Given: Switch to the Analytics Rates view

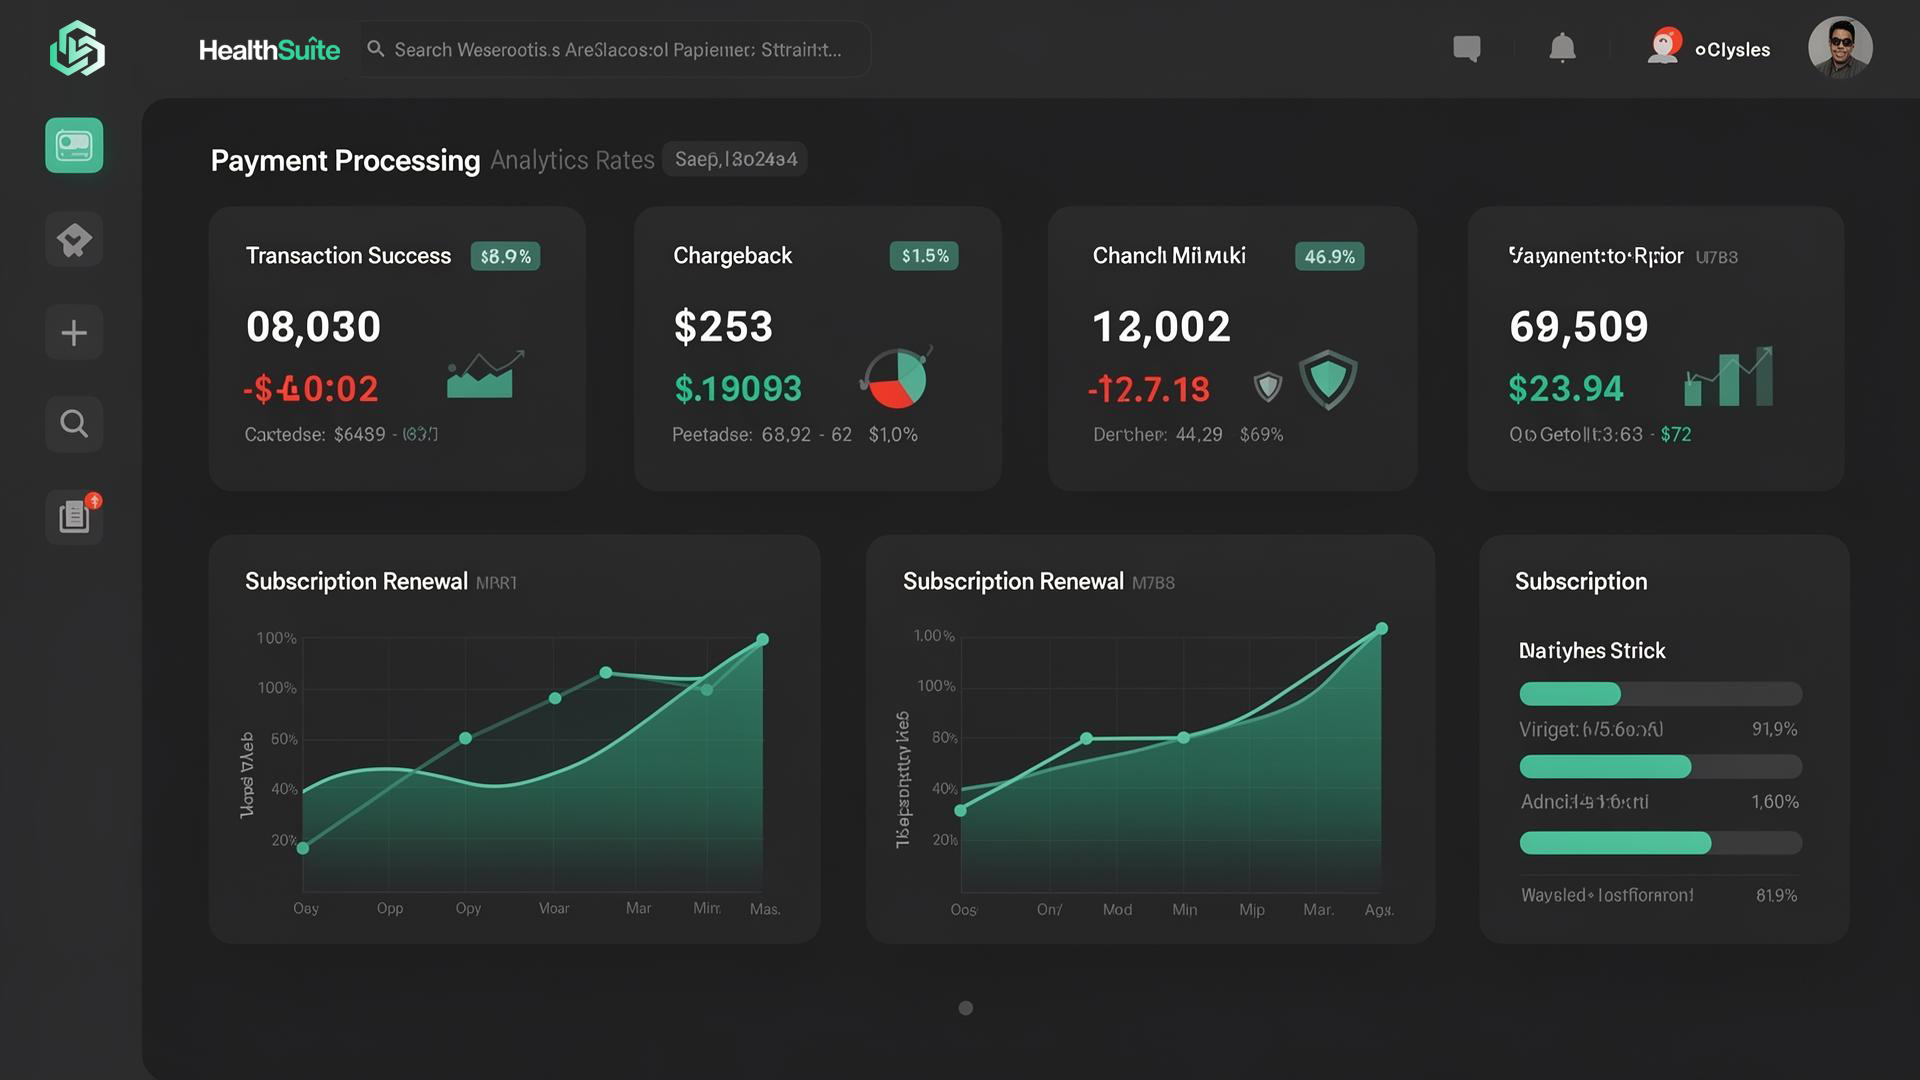Looking at the screenshot, I should 571,160.
